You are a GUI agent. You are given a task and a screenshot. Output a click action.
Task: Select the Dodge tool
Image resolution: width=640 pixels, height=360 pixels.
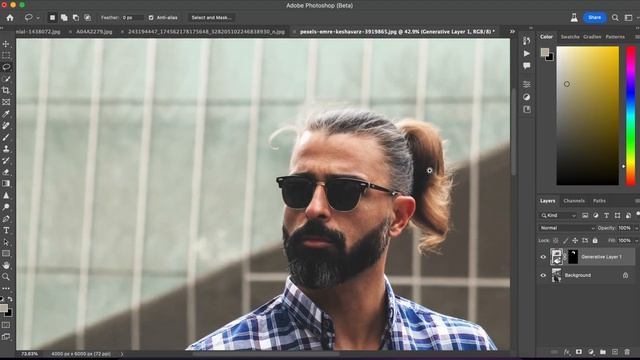click(6, 207)
